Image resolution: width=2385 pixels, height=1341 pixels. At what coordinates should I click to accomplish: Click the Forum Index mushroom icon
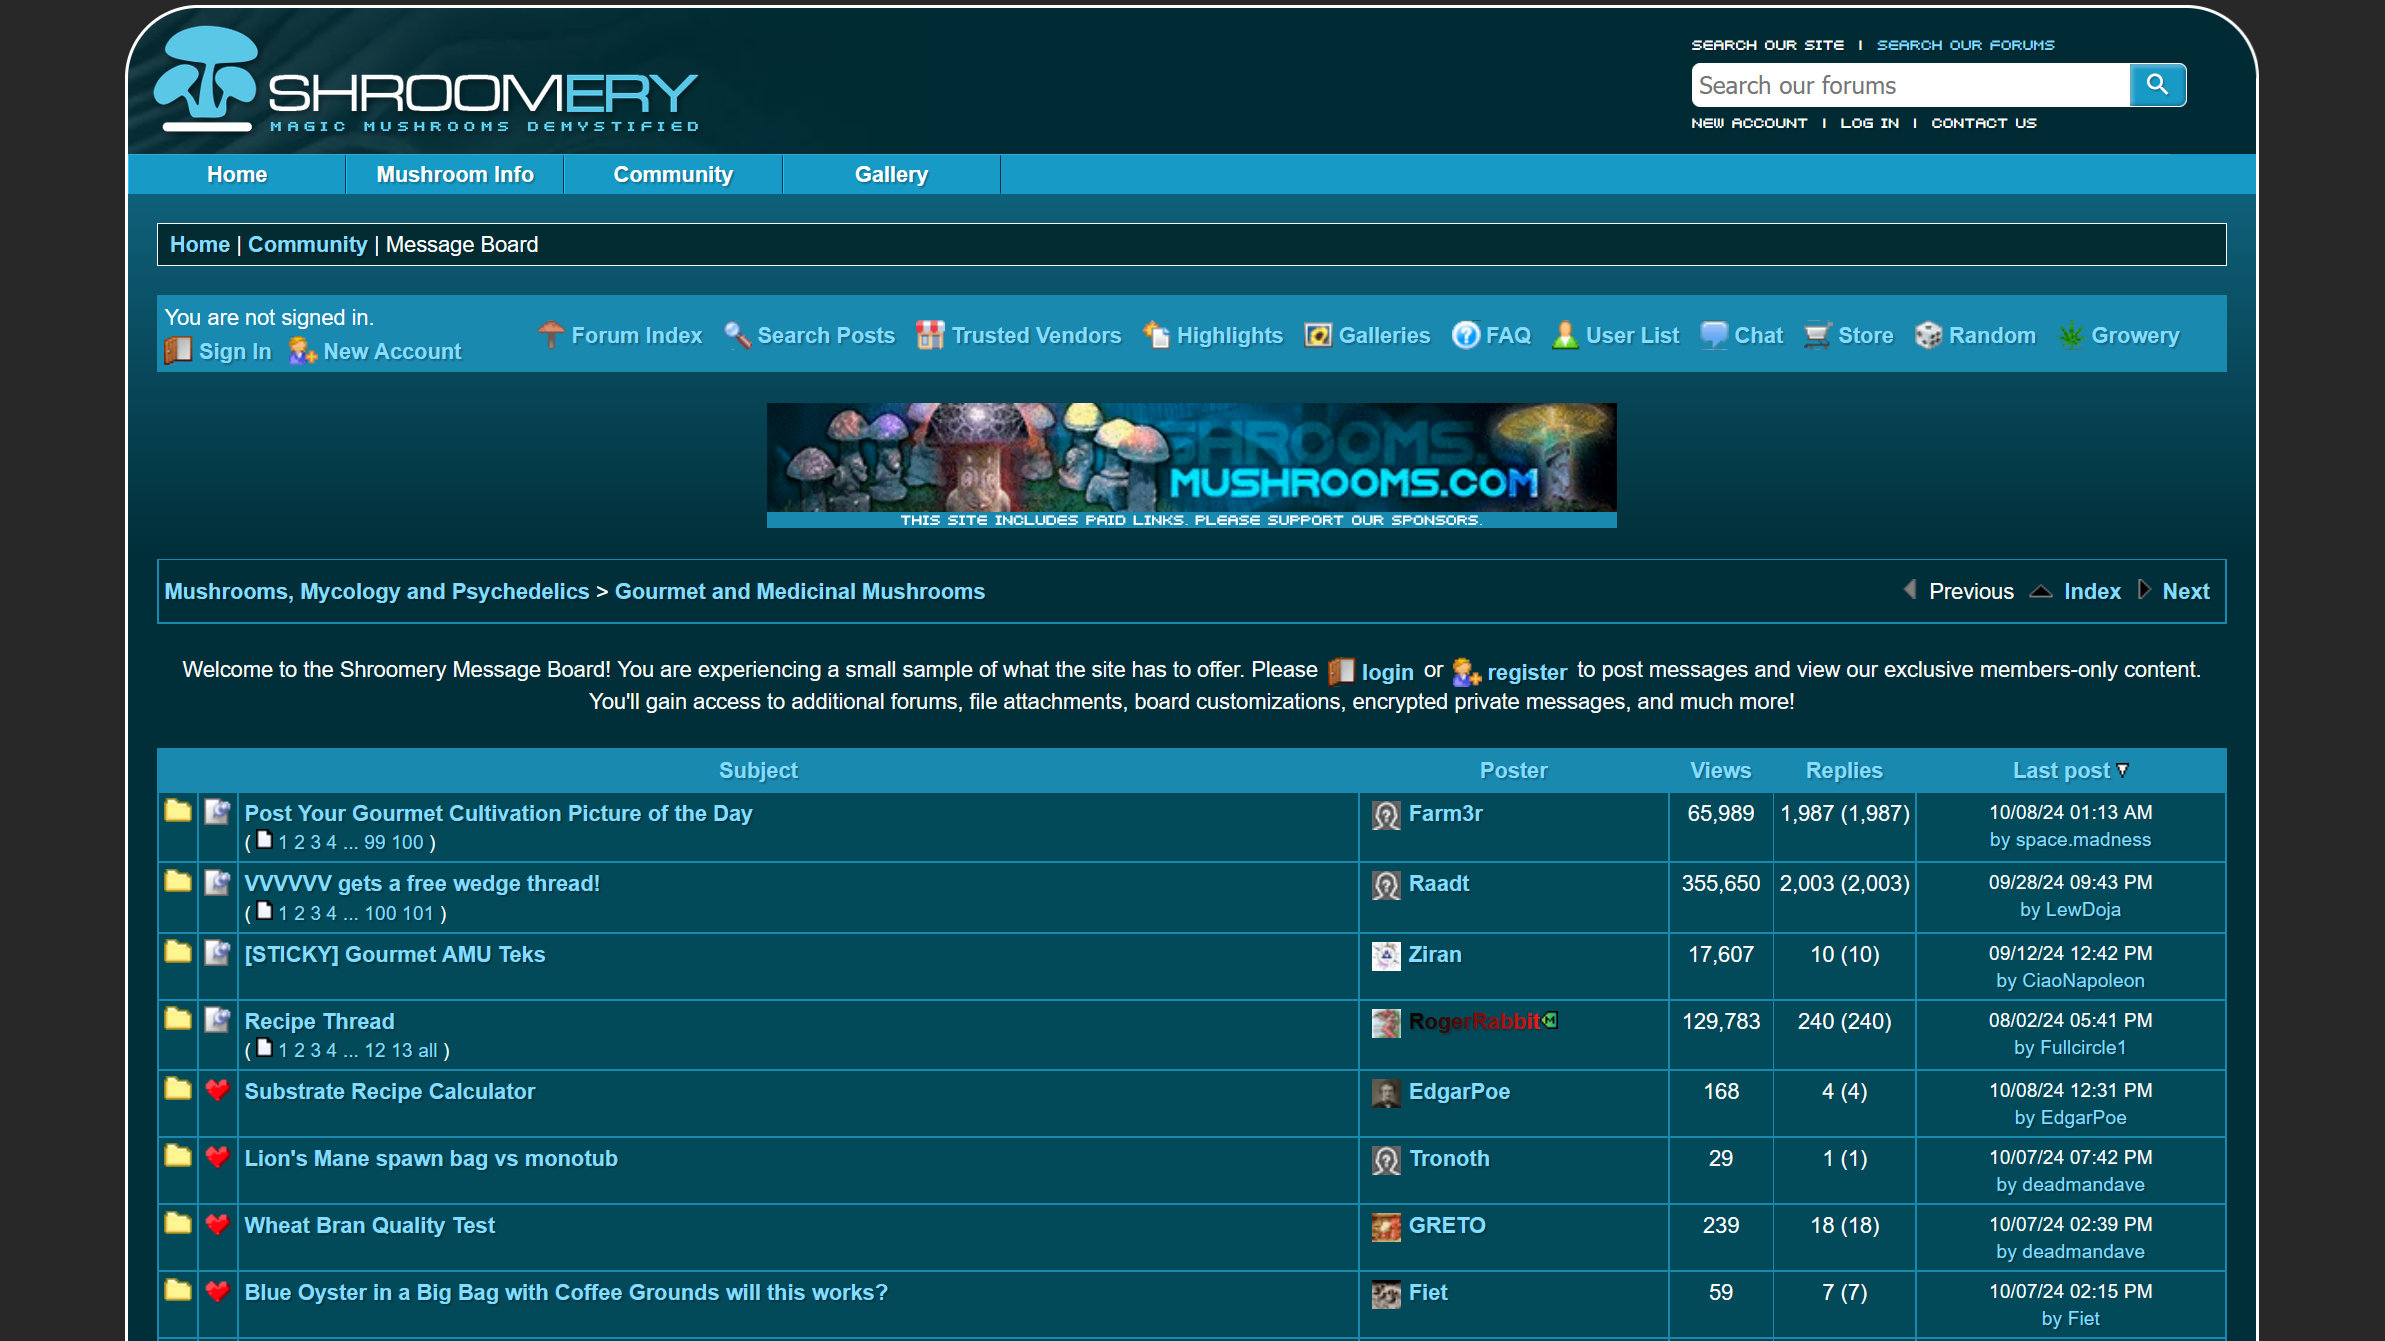(551, 335)
